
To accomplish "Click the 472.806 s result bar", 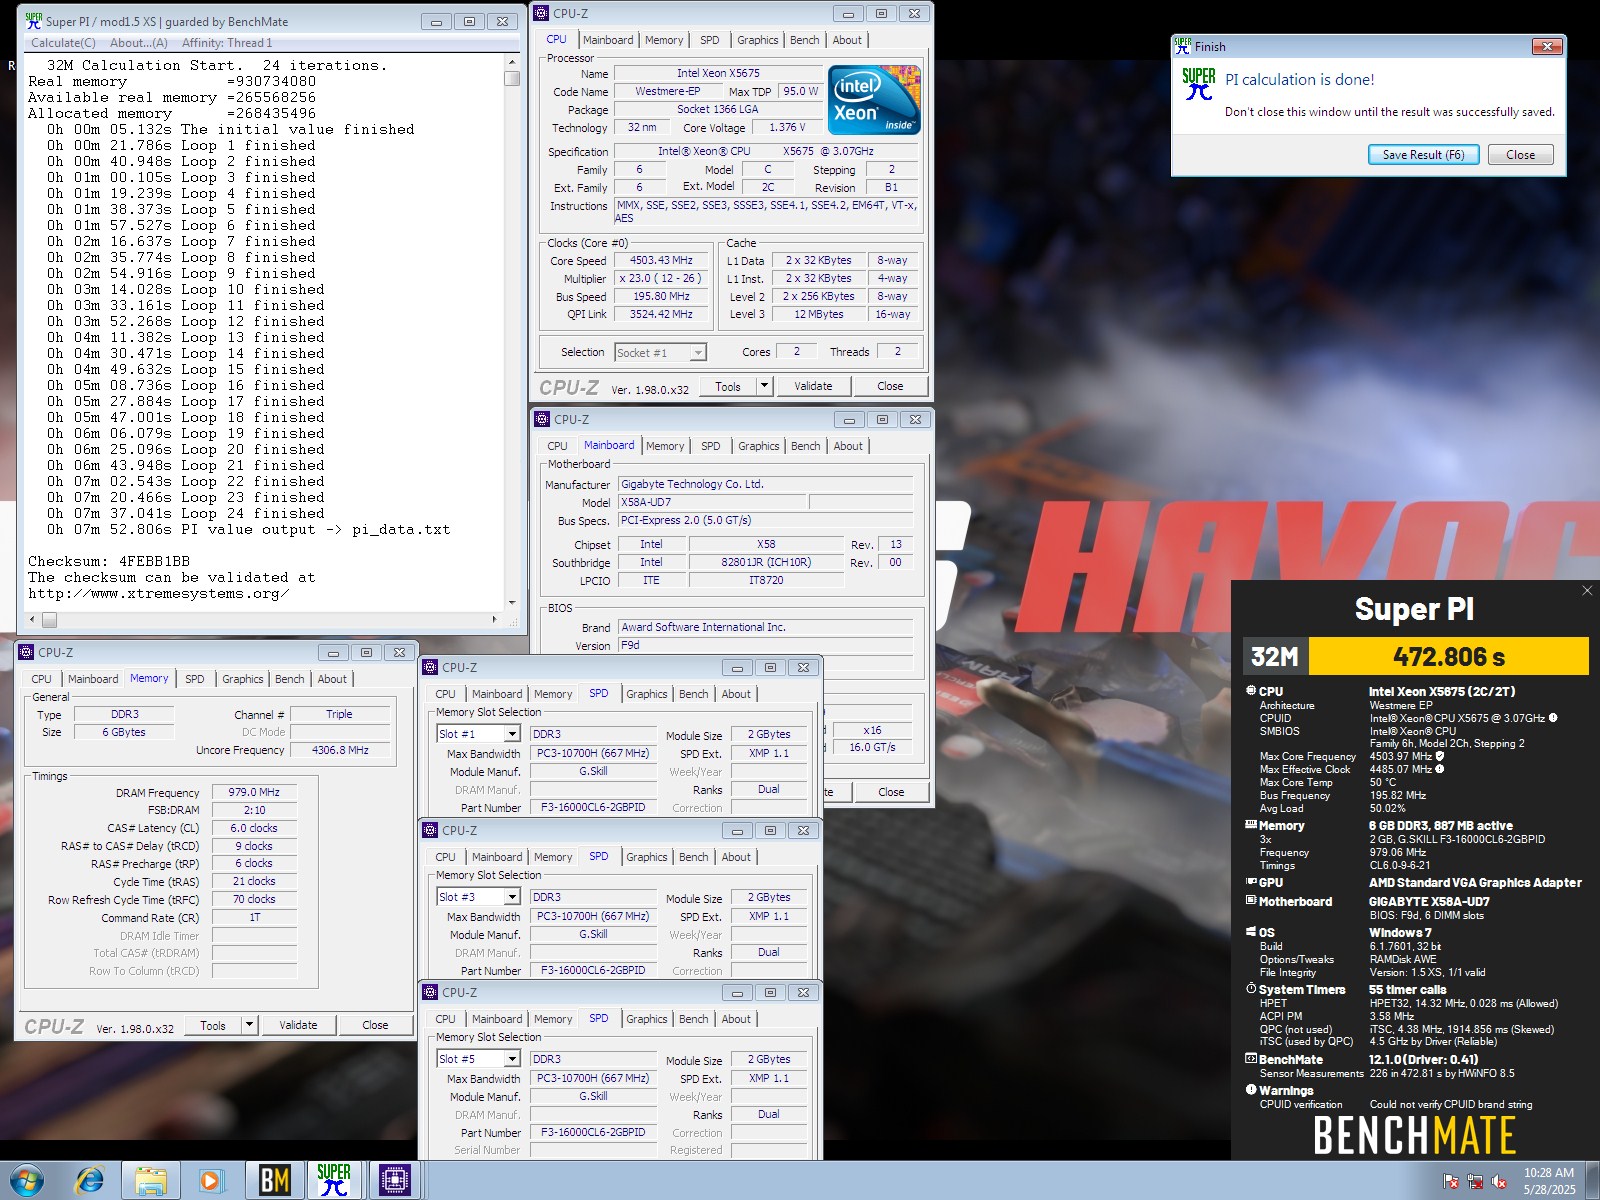I will coord(1448,657).
